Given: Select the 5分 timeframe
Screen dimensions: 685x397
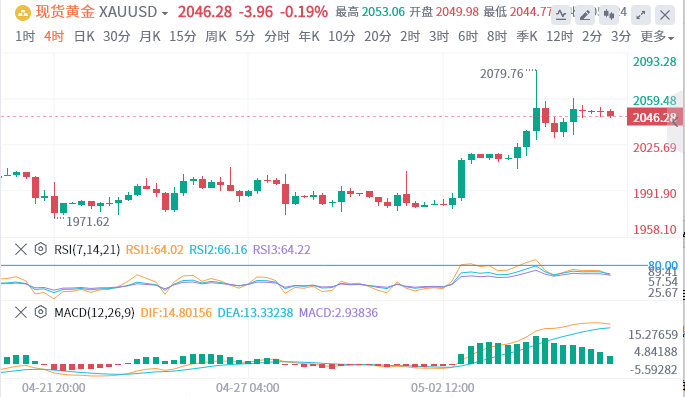Looking at the screenshot, I should pyautogui.click(x=245, y=37).
